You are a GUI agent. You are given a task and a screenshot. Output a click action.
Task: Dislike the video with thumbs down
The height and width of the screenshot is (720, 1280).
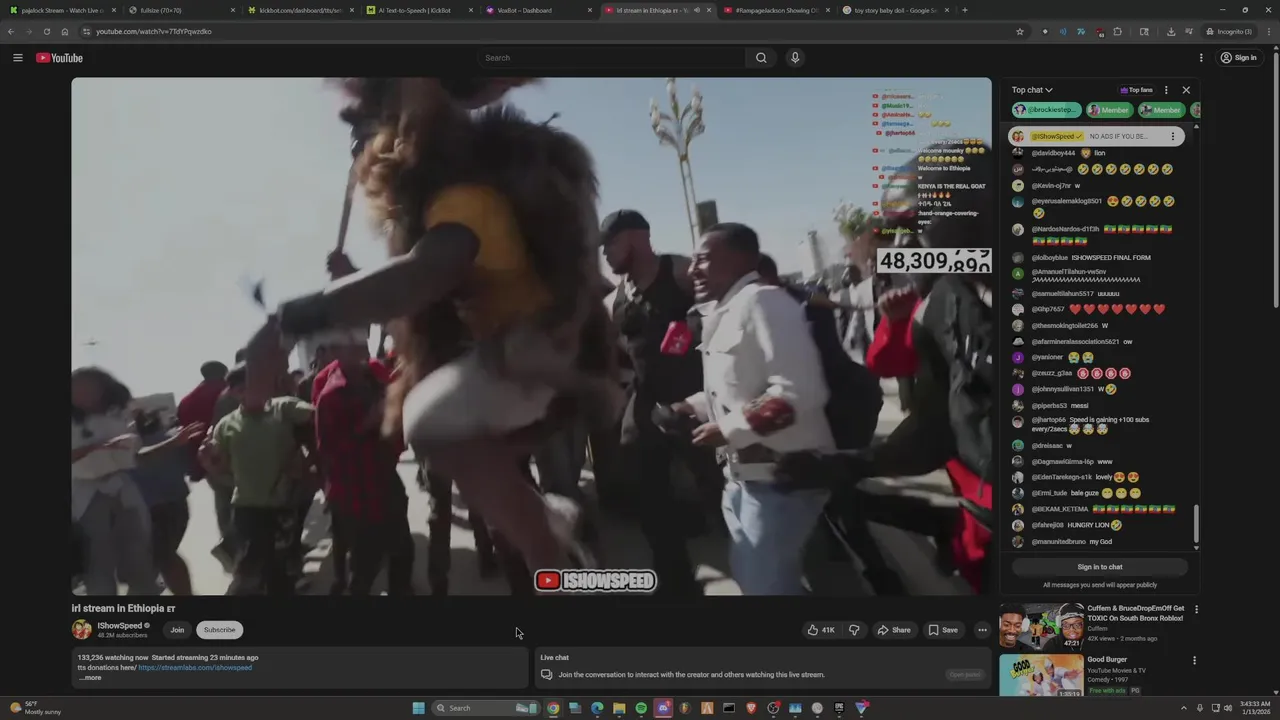(x=854, y=630)
